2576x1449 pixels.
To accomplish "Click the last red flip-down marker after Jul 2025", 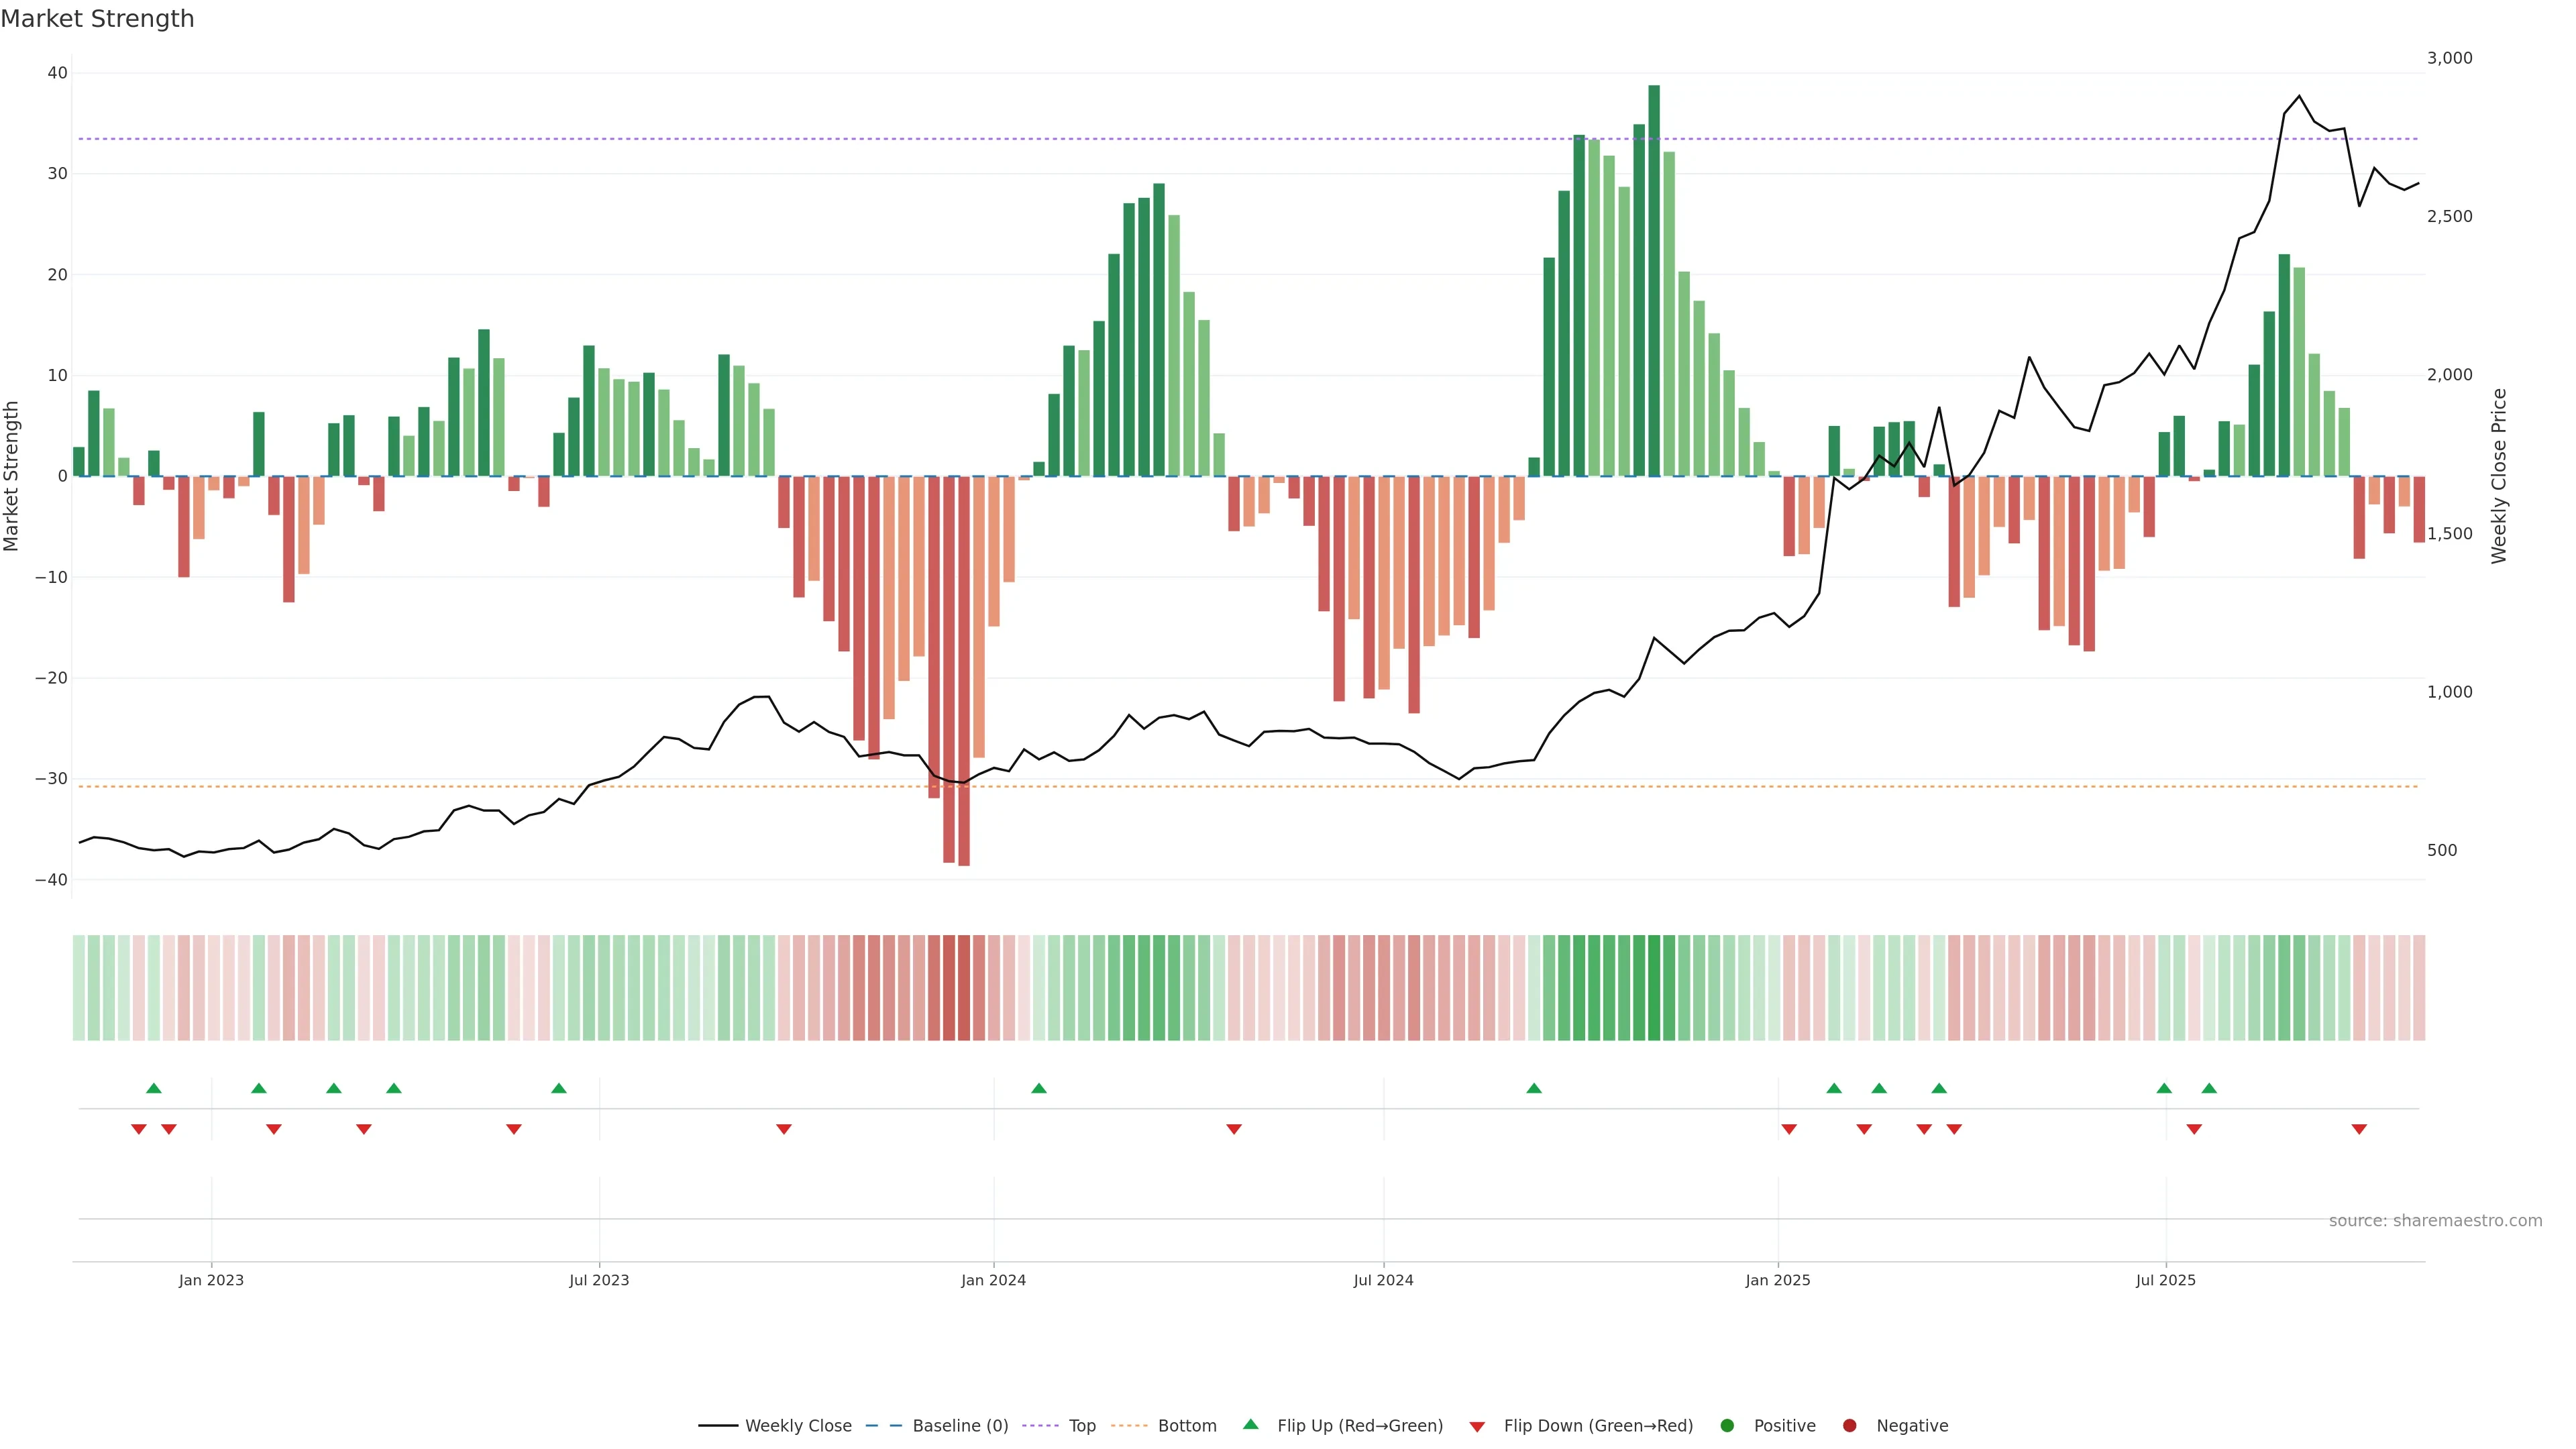I will coord(2359,1129).
